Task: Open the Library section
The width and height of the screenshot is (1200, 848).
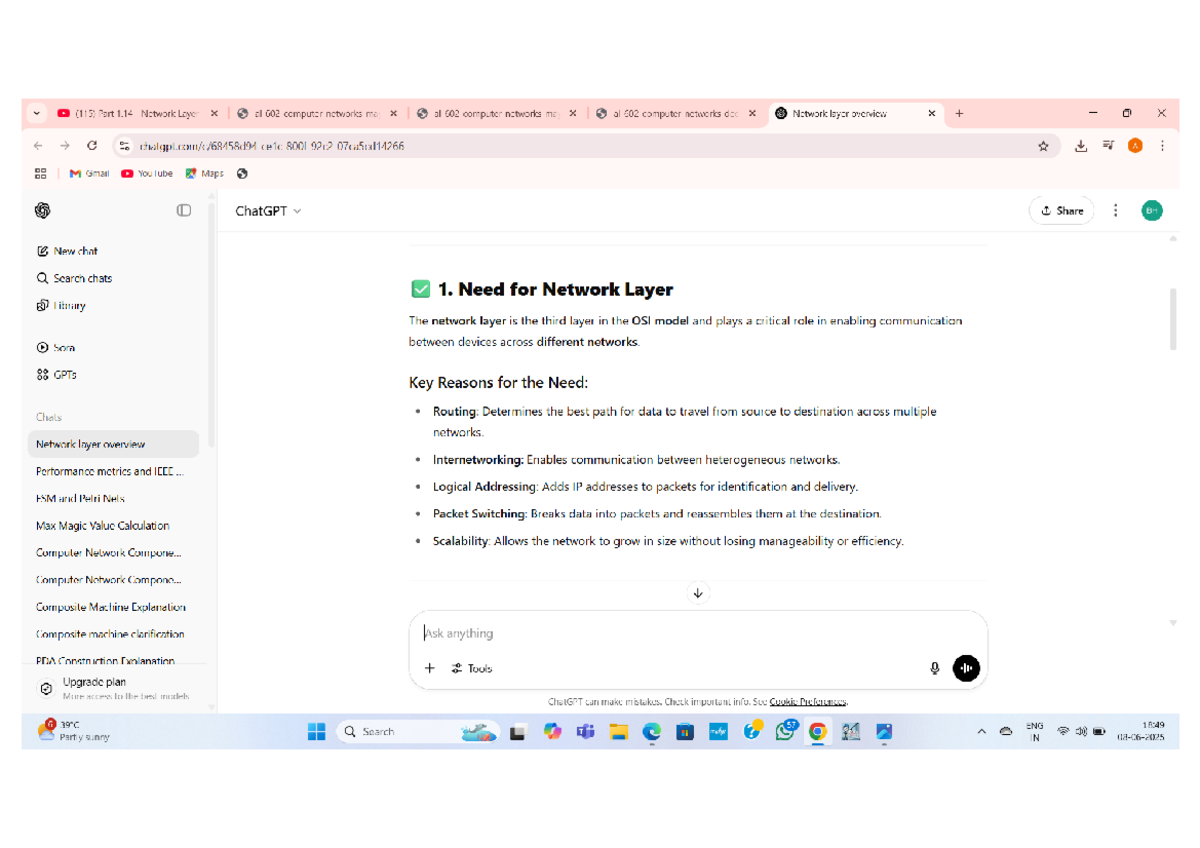Action: tap(61, 305)
